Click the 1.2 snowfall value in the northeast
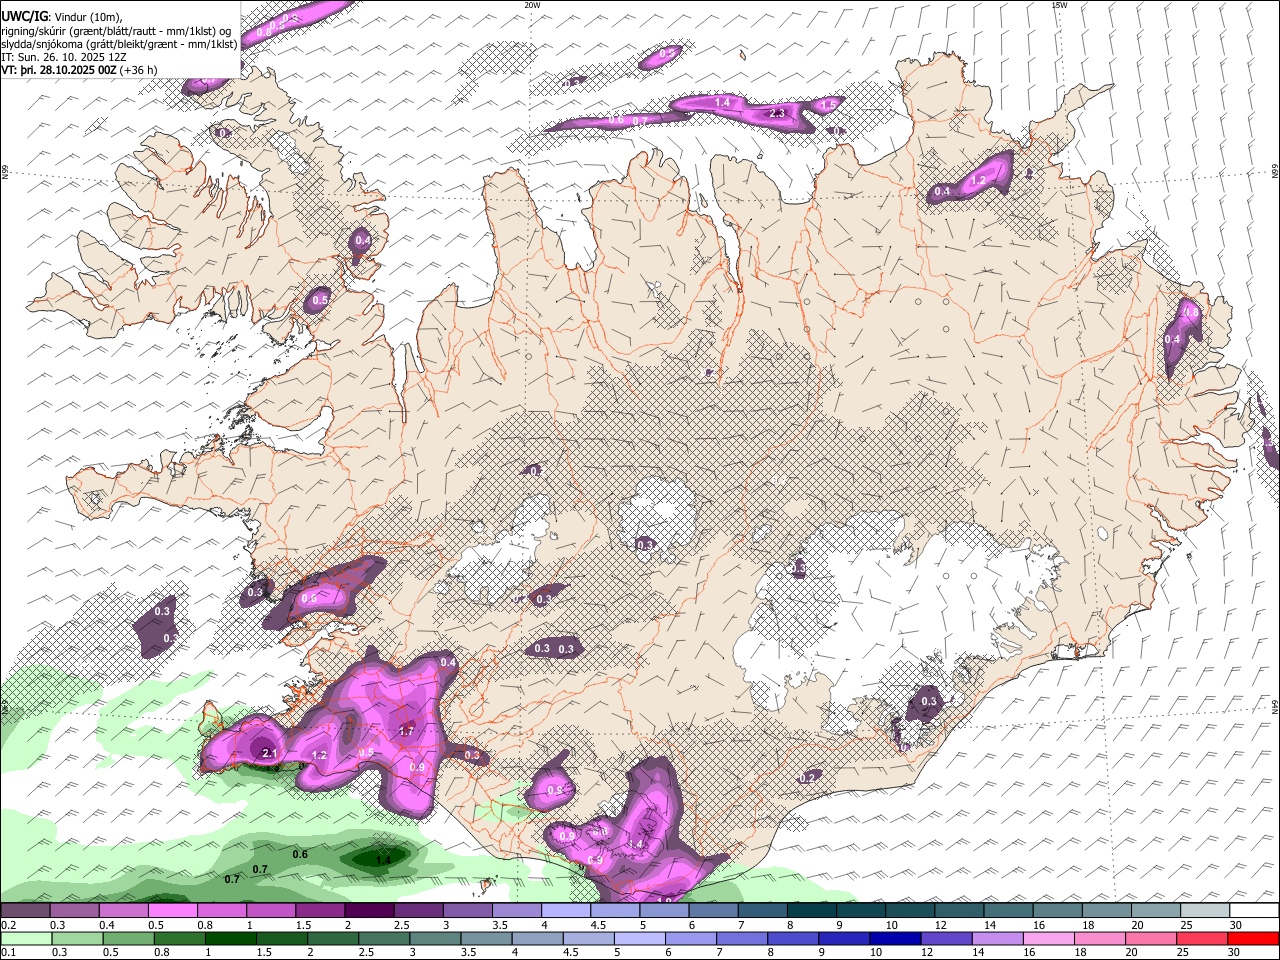Viewport: 1280px width, 960px height. tap(979, 180)
